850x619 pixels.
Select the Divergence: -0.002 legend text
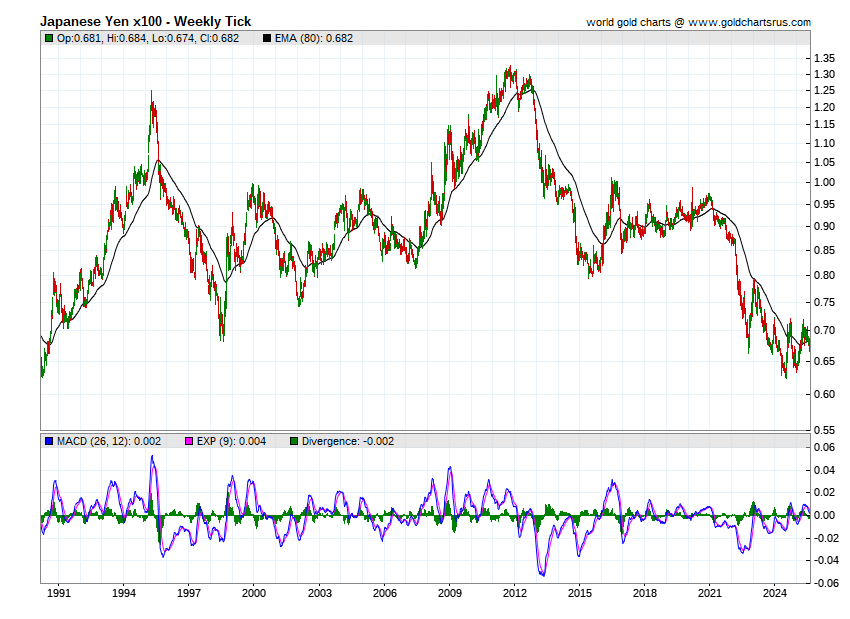click(x=348, y=441)
